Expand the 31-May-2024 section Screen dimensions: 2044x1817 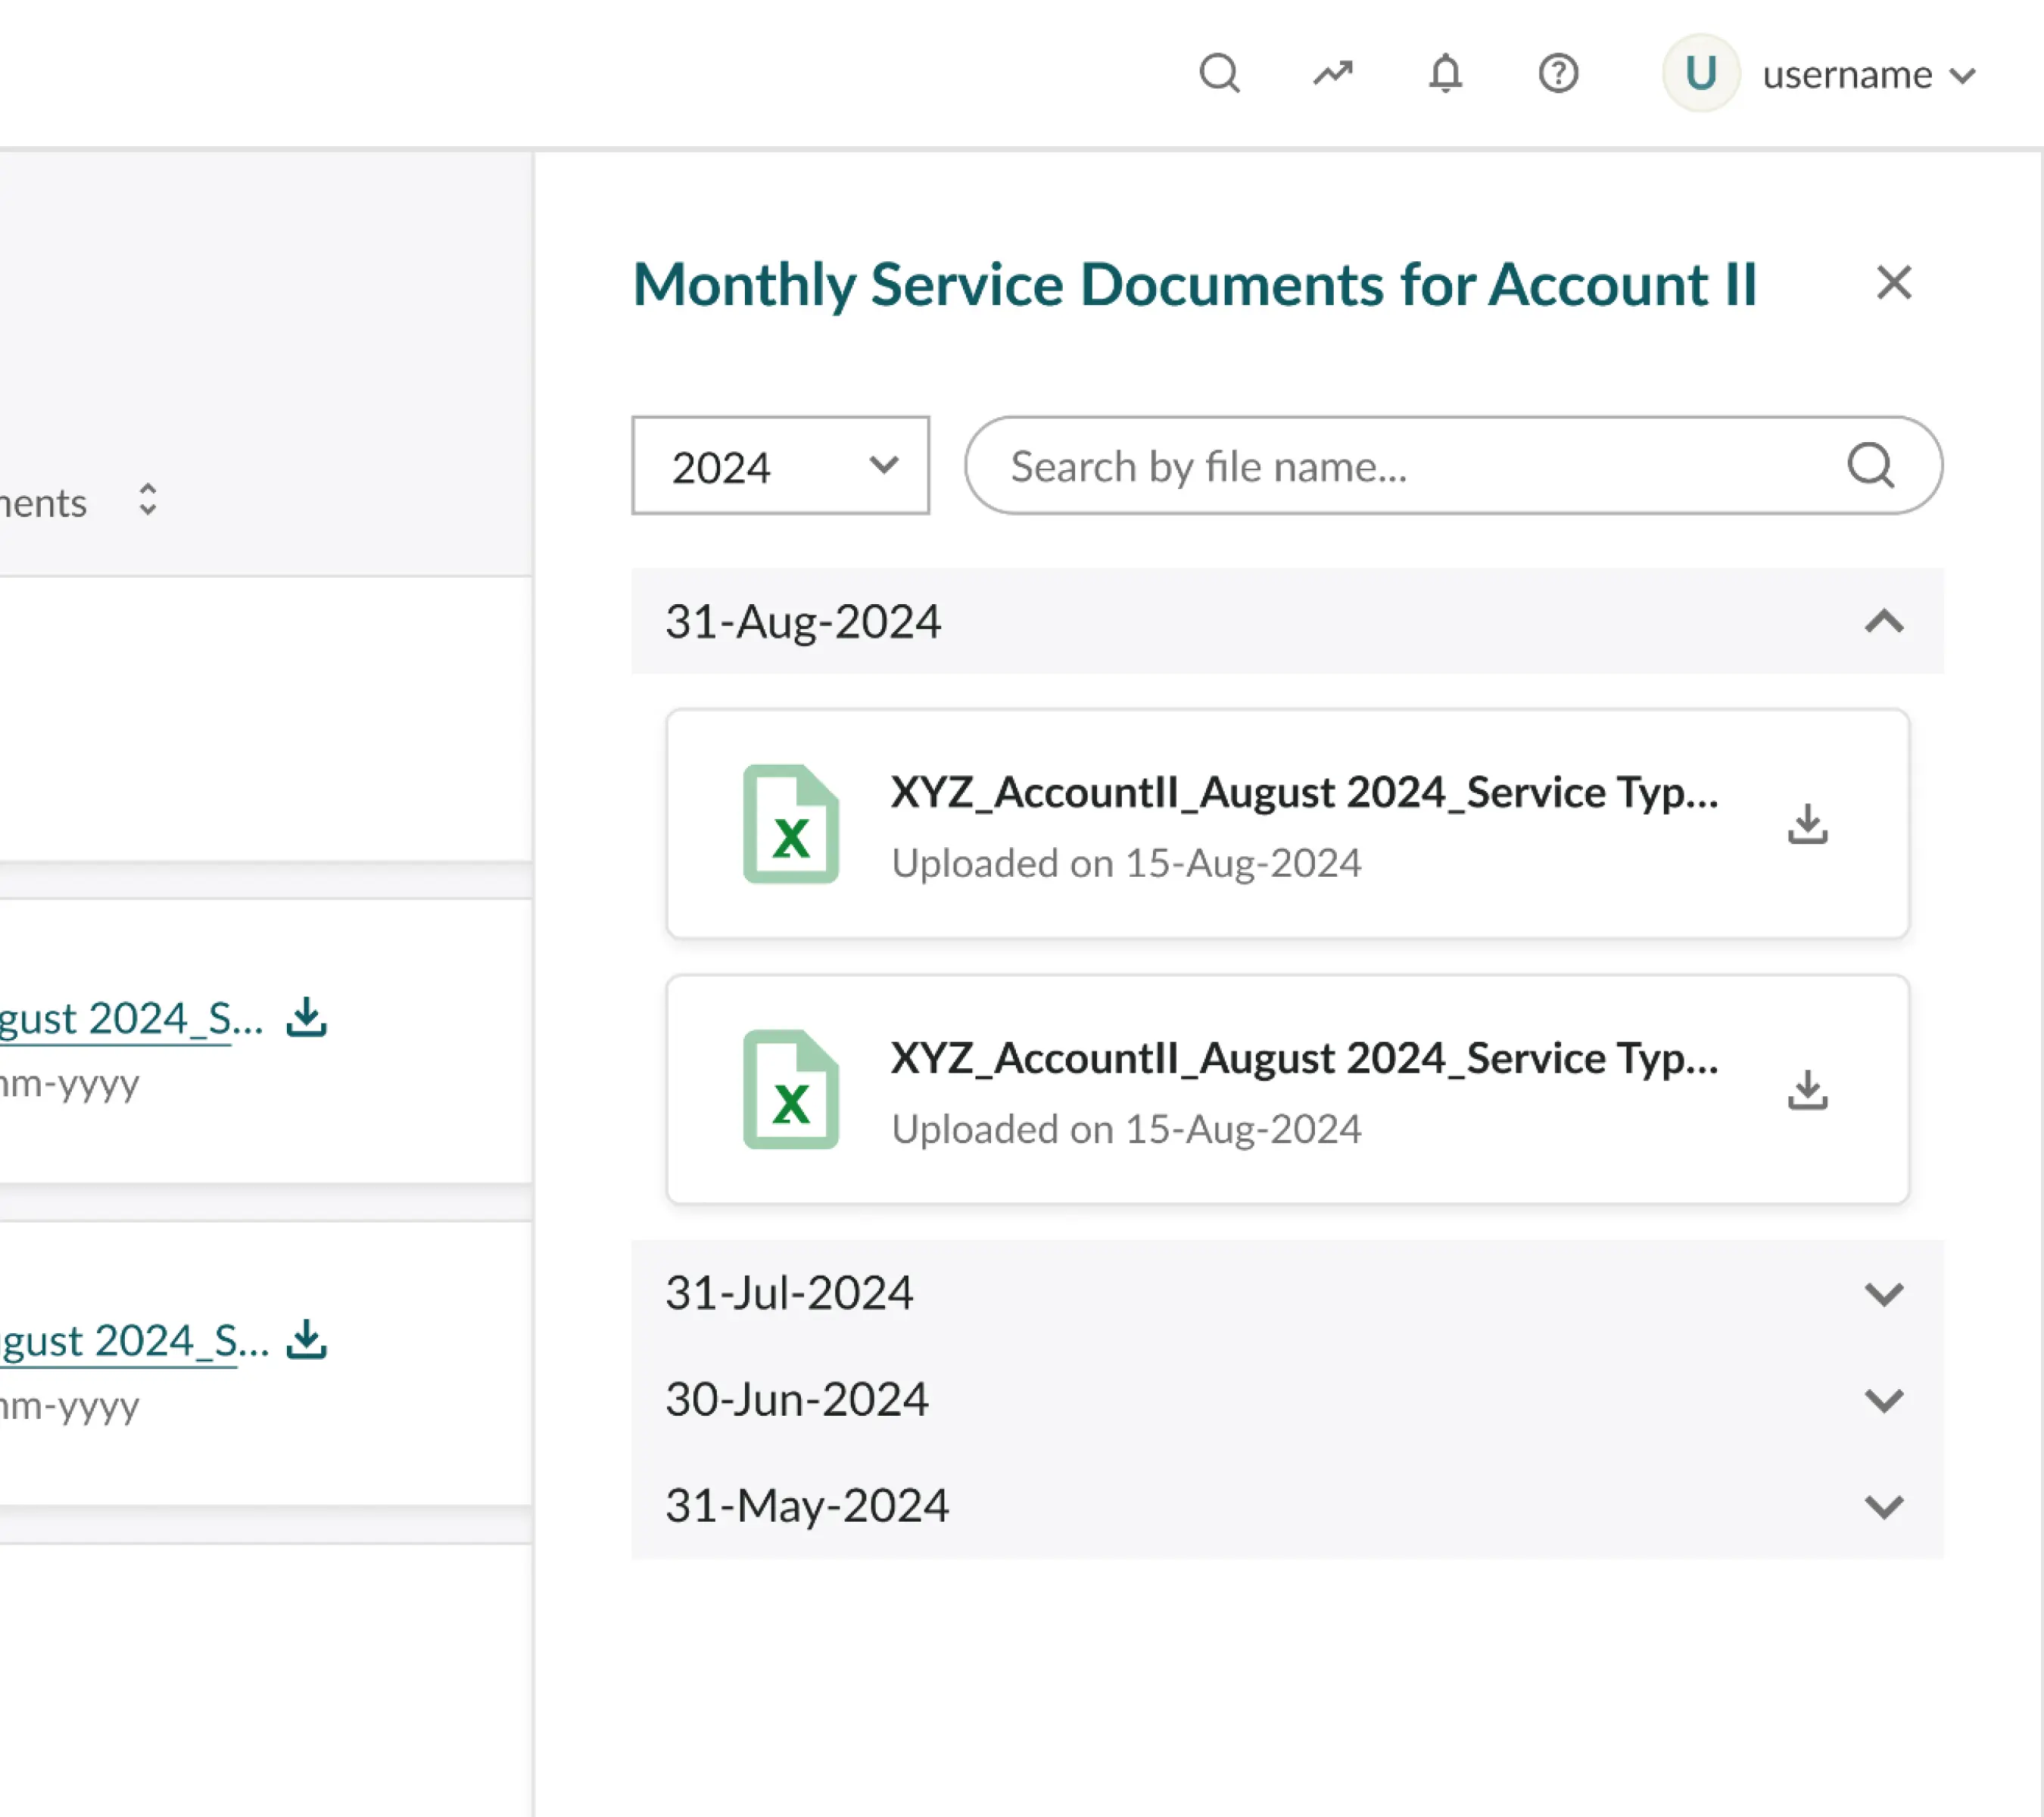[x=1884, y=1506]
